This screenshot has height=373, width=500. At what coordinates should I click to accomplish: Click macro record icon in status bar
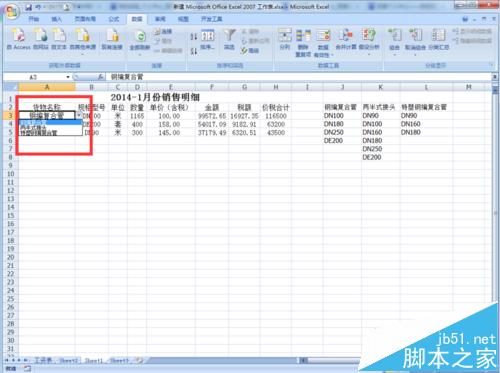tap(27, 368)
